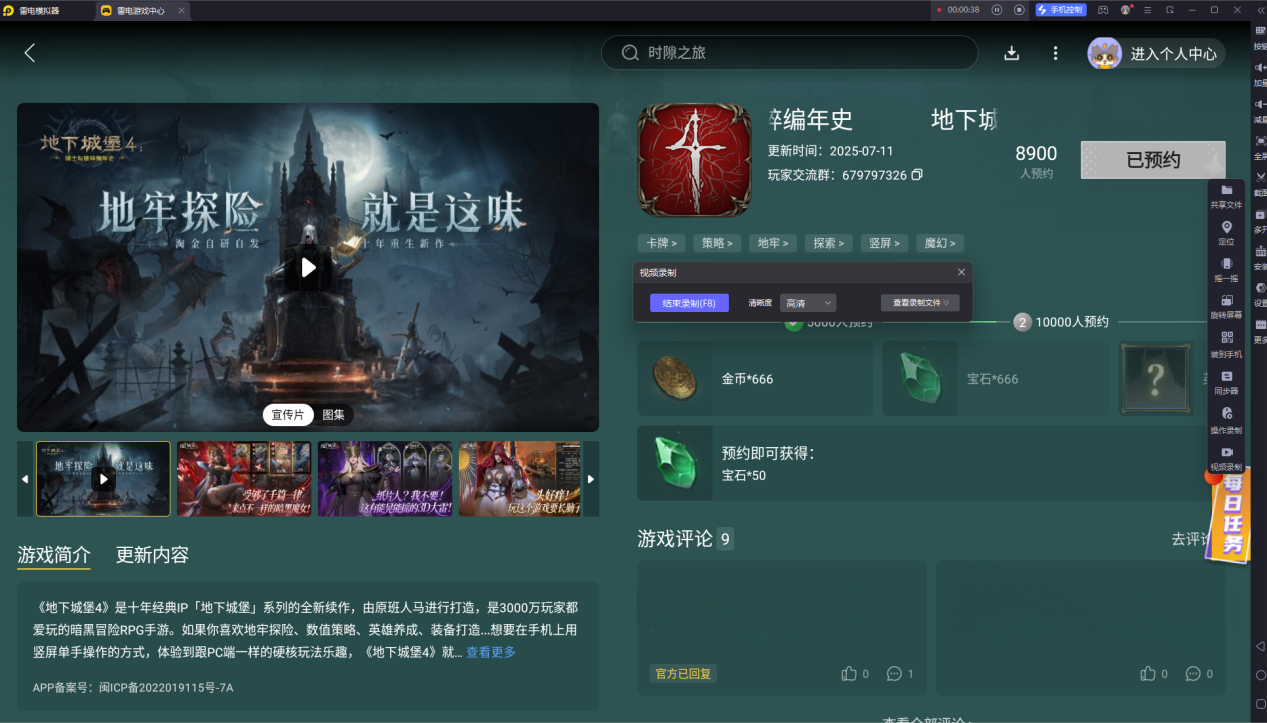Viewport: 1267px width, 723px height.
Task: Collapse the right sidebar with double chevron
Action: coord(1259,10)
